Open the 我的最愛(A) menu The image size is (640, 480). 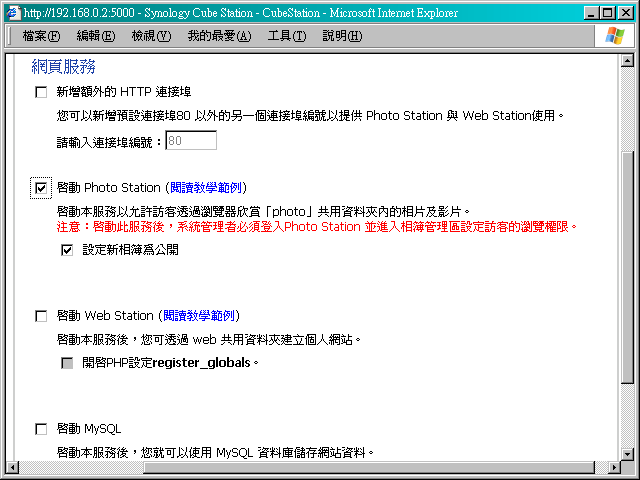click(x=220, y=36)
